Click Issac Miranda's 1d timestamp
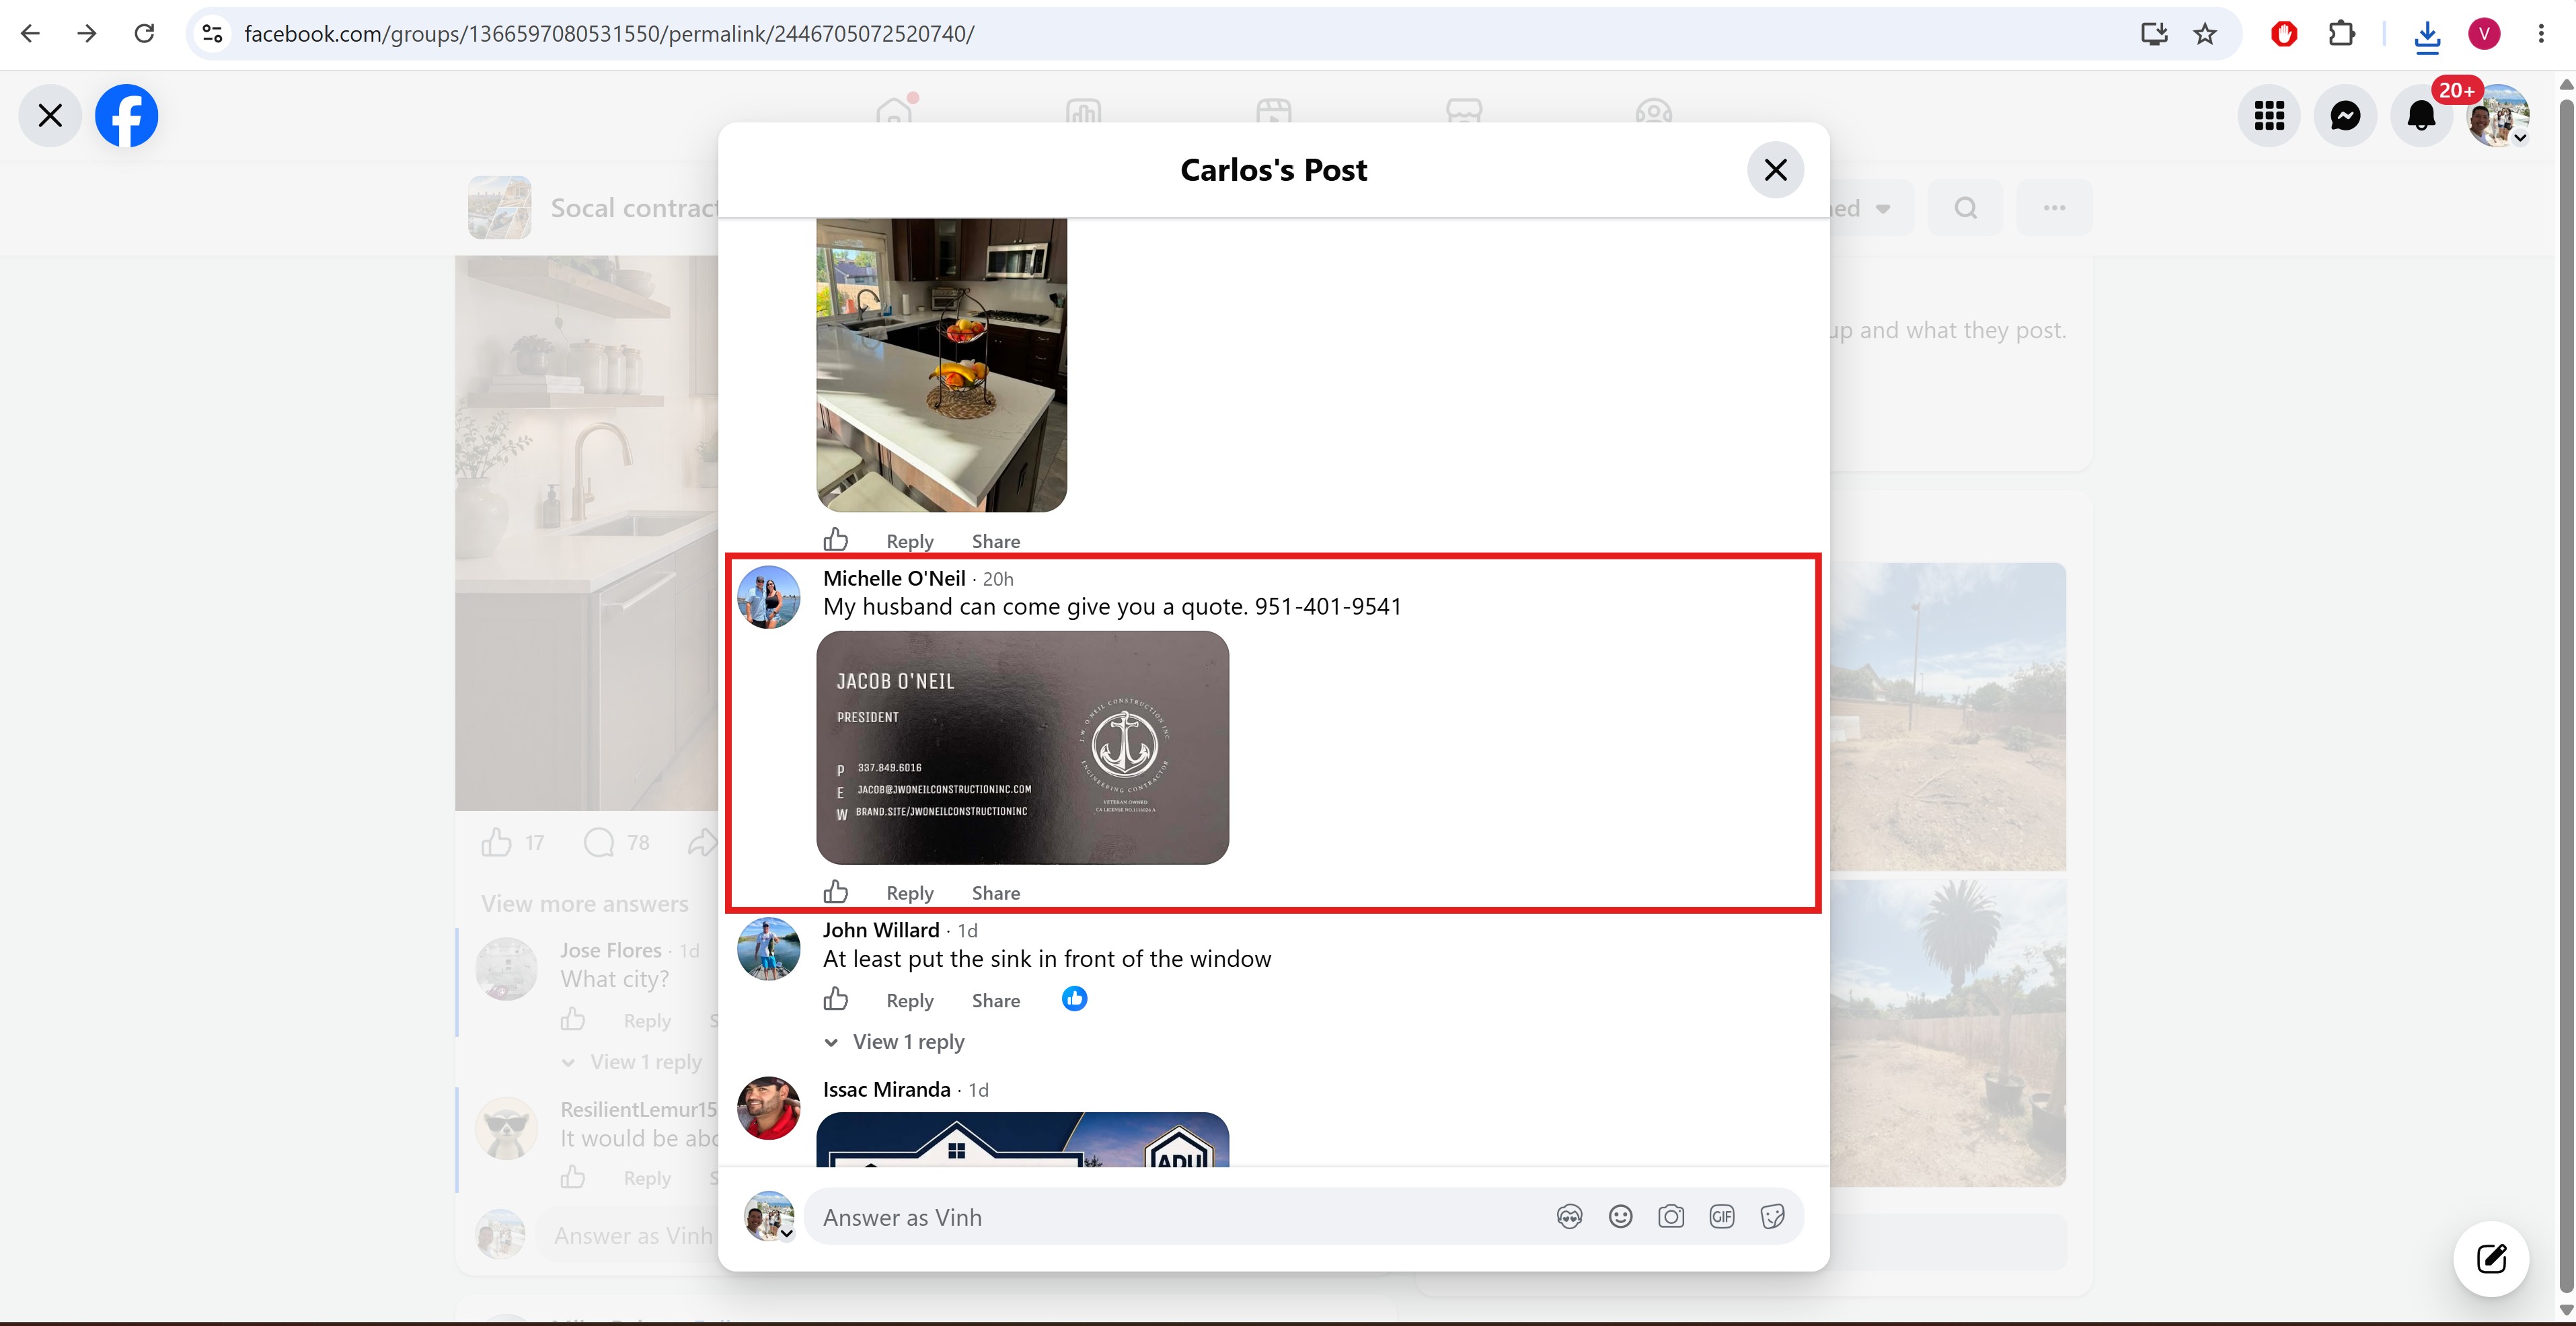Viewport: 2576px width, 1326px height. (x=978, y=1090)
